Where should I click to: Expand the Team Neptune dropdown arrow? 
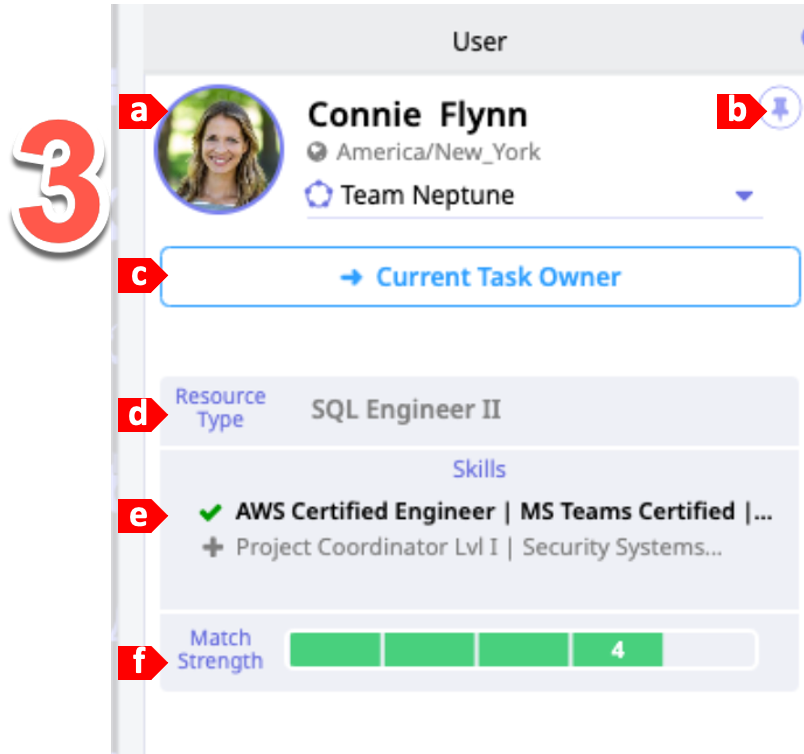pyautogui.click(x=743, y=196)
